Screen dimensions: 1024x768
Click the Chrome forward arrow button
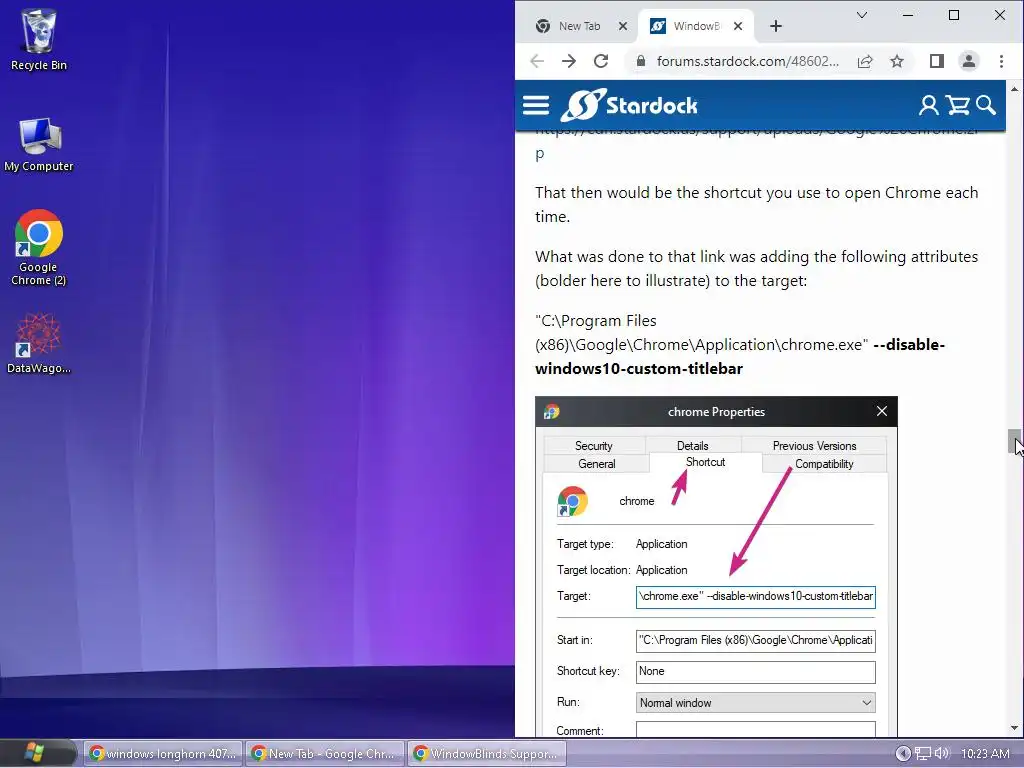coord(569,61)
